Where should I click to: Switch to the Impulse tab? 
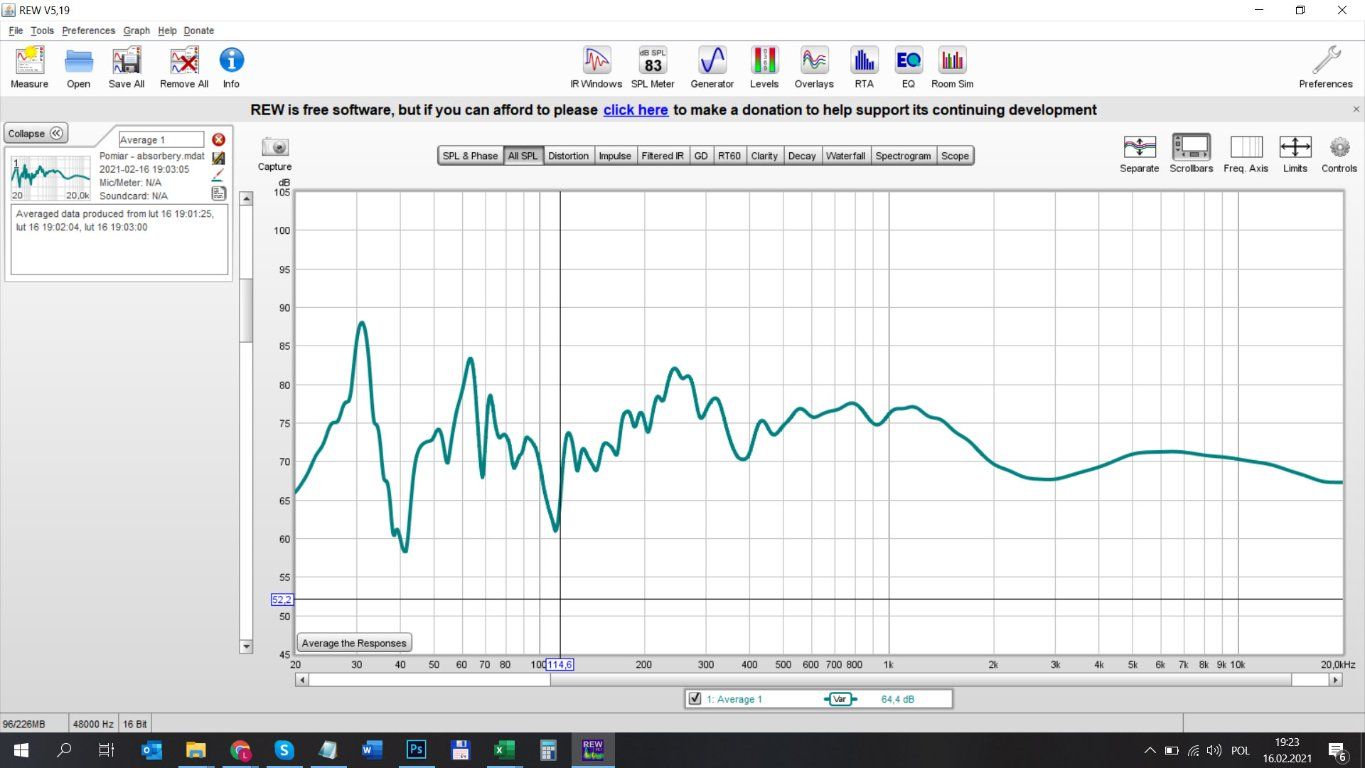615,156
